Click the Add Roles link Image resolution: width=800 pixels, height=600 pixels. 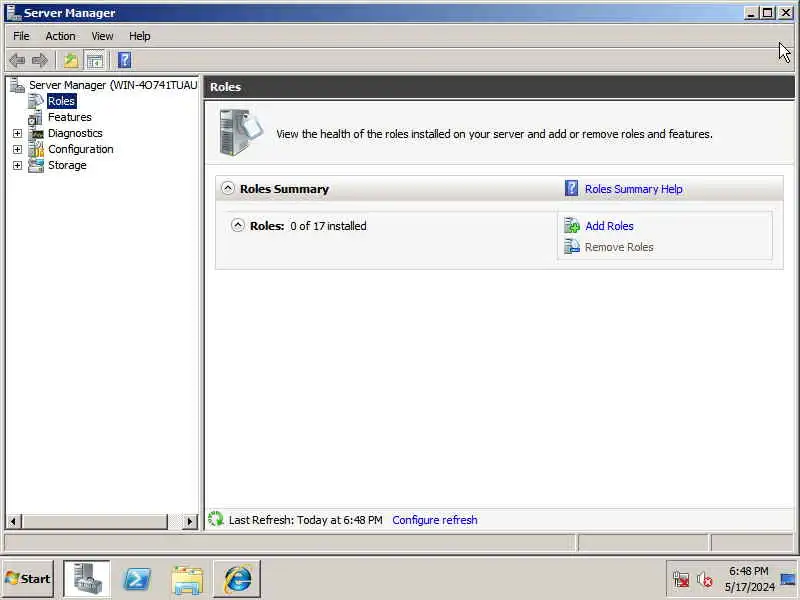[x=609, y=226]
